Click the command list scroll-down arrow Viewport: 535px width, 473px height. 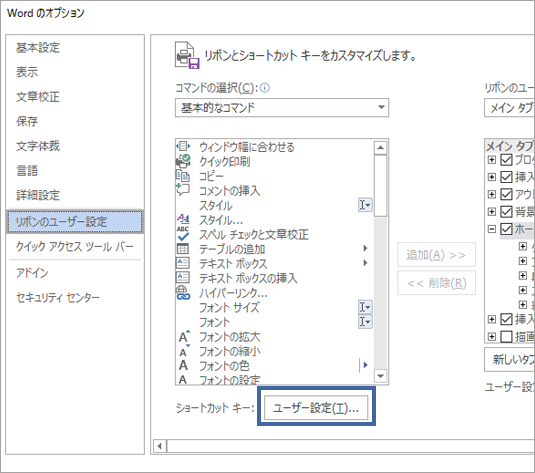click(380, 376)
